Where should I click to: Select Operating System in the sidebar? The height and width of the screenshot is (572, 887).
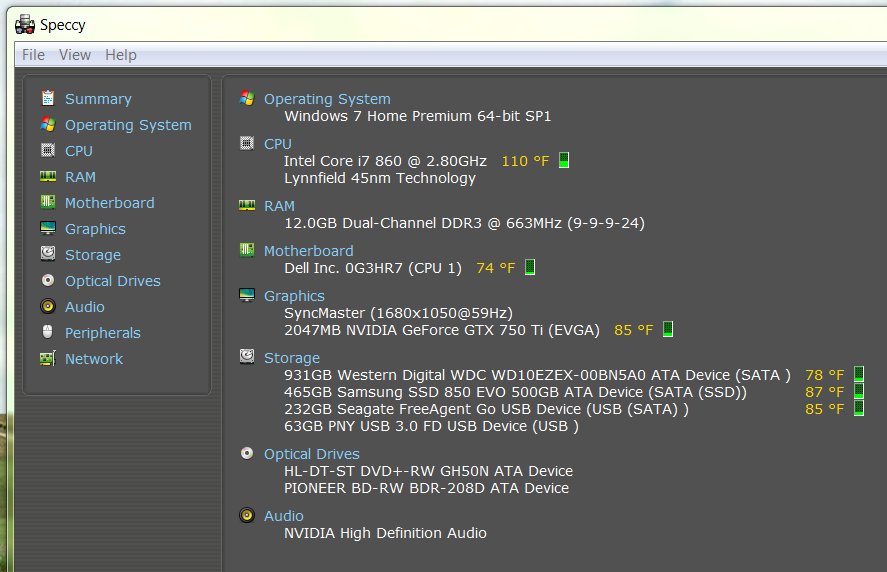tap(128, 125)
